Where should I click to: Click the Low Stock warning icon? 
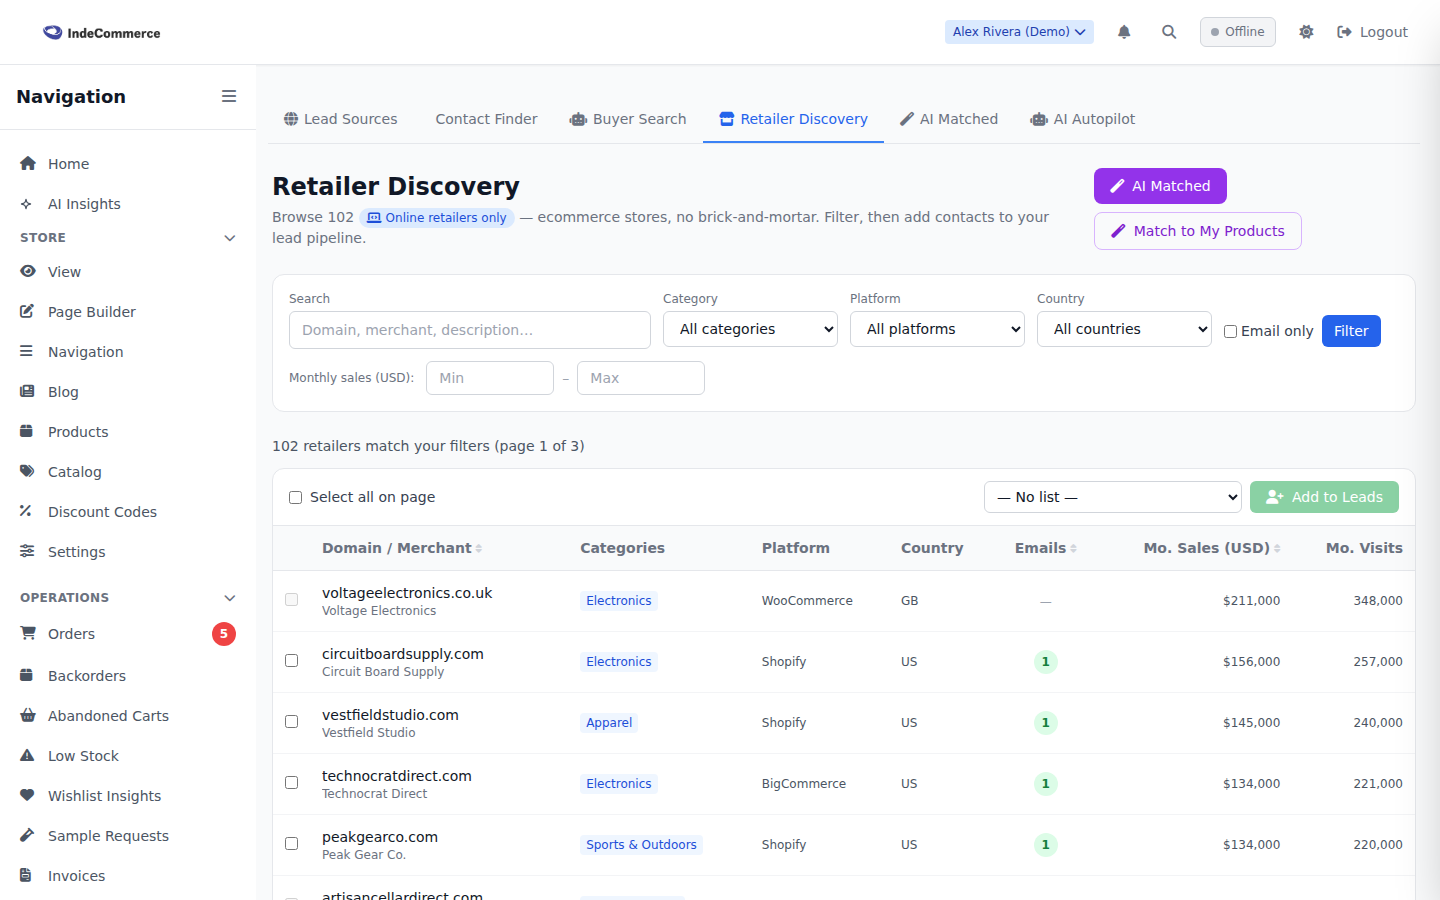point(28,755)
